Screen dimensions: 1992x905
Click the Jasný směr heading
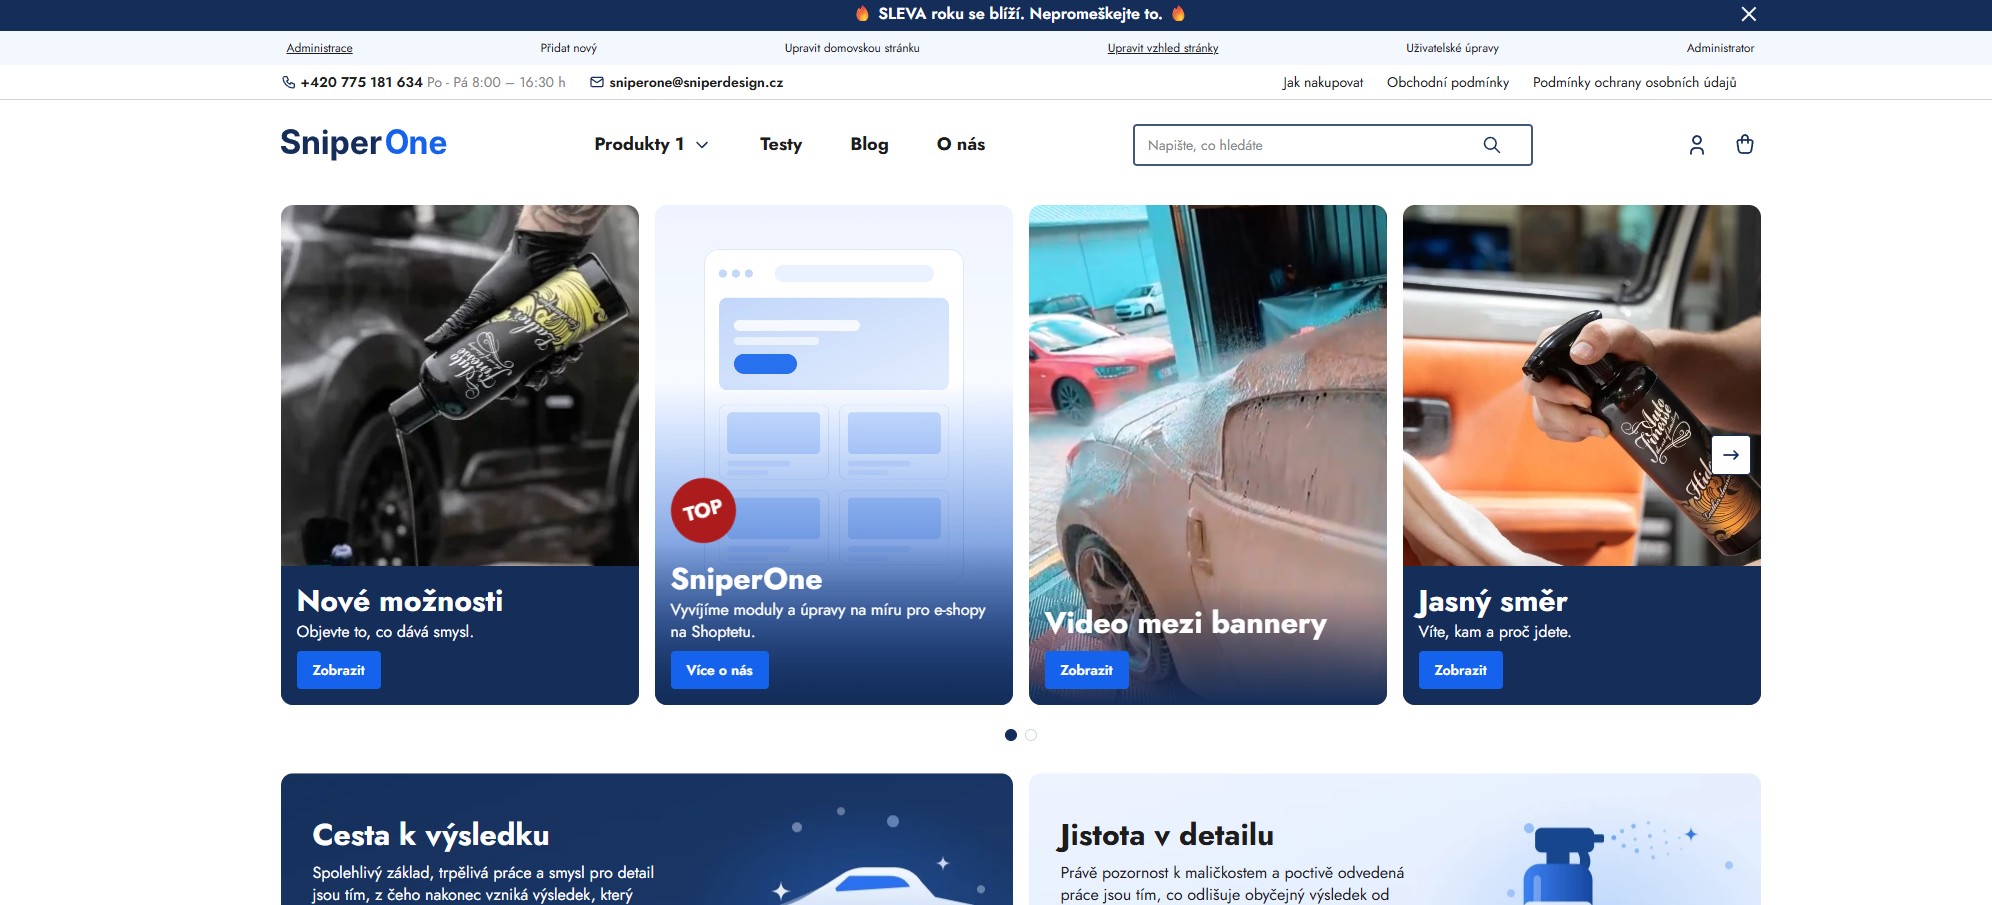coord(1493,602)
